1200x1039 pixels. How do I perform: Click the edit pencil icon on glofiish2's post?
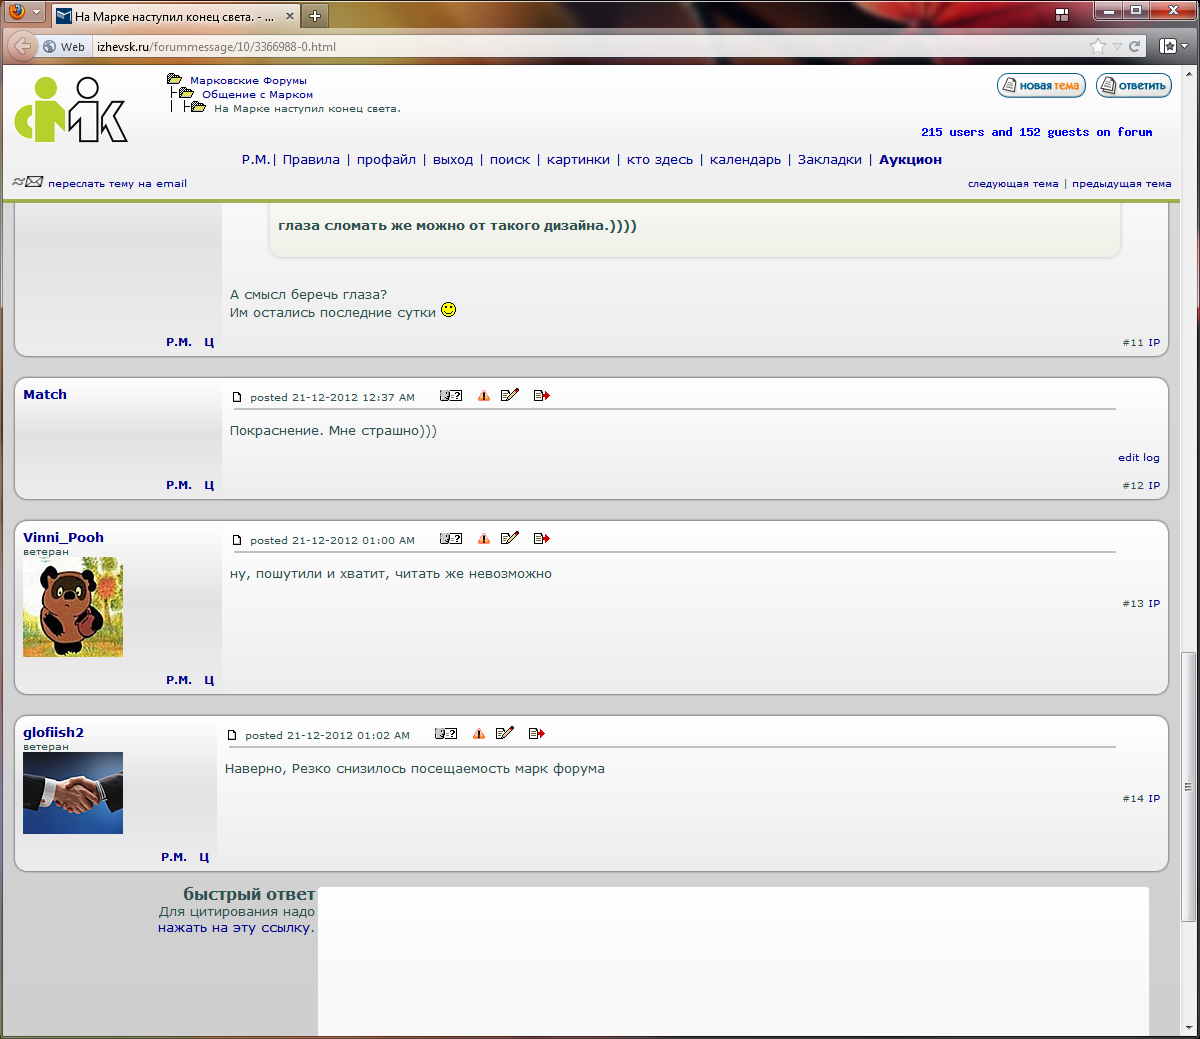point(505,734)
